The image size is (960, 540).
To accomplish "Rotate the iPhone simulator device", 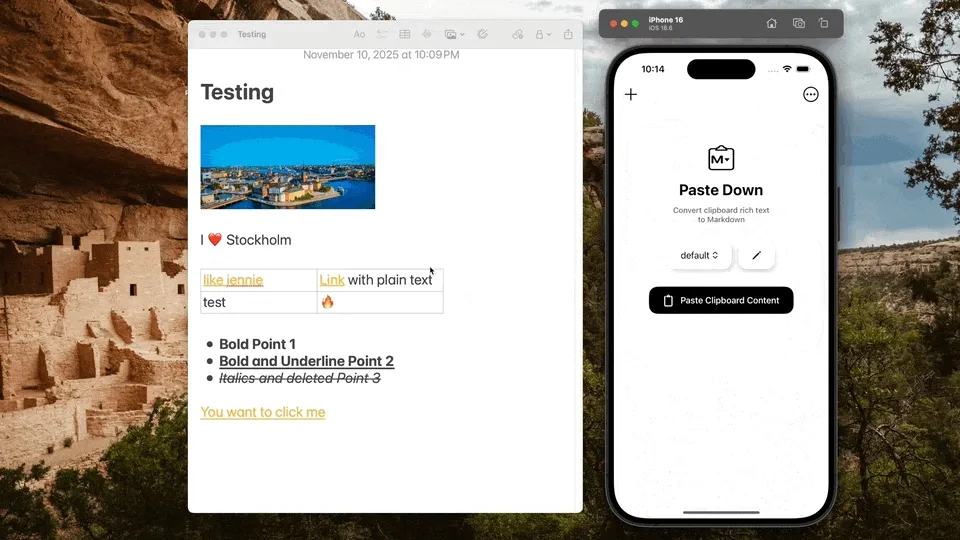I will (x=824, y=23).
